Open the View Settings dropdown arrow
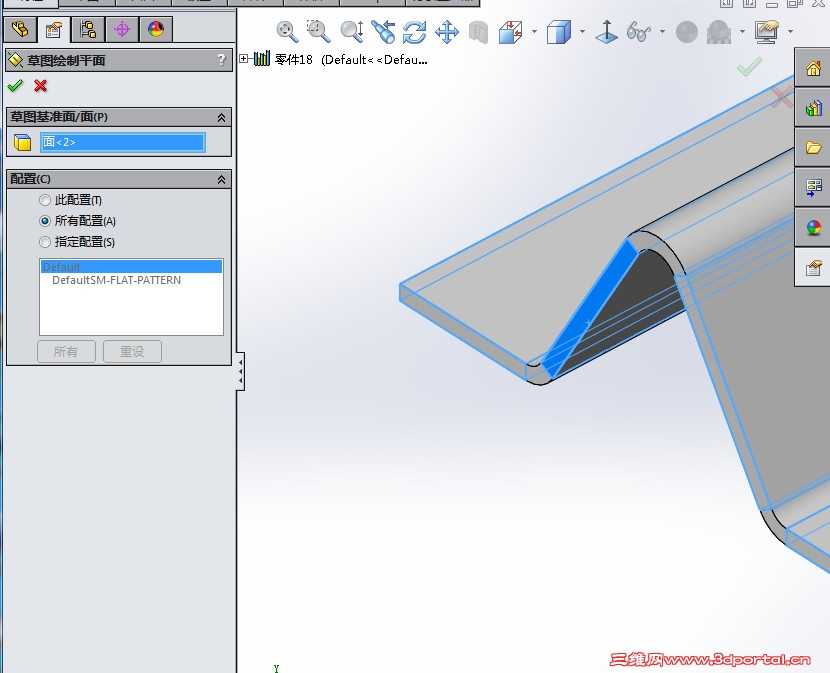The image size is (830, 673). 790,32
